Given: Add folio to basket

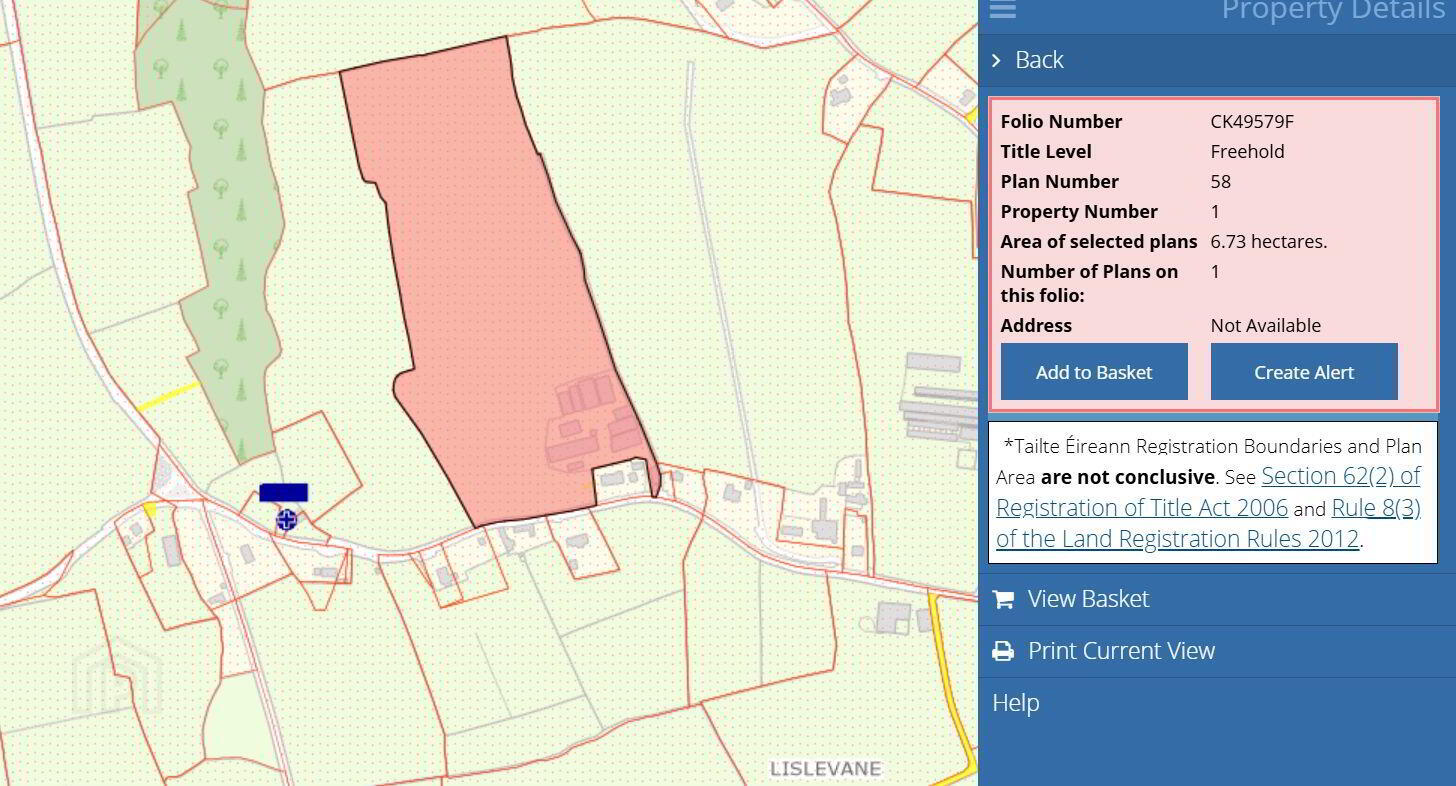Looking at the screenshot, I should [x=1094, y=372].
